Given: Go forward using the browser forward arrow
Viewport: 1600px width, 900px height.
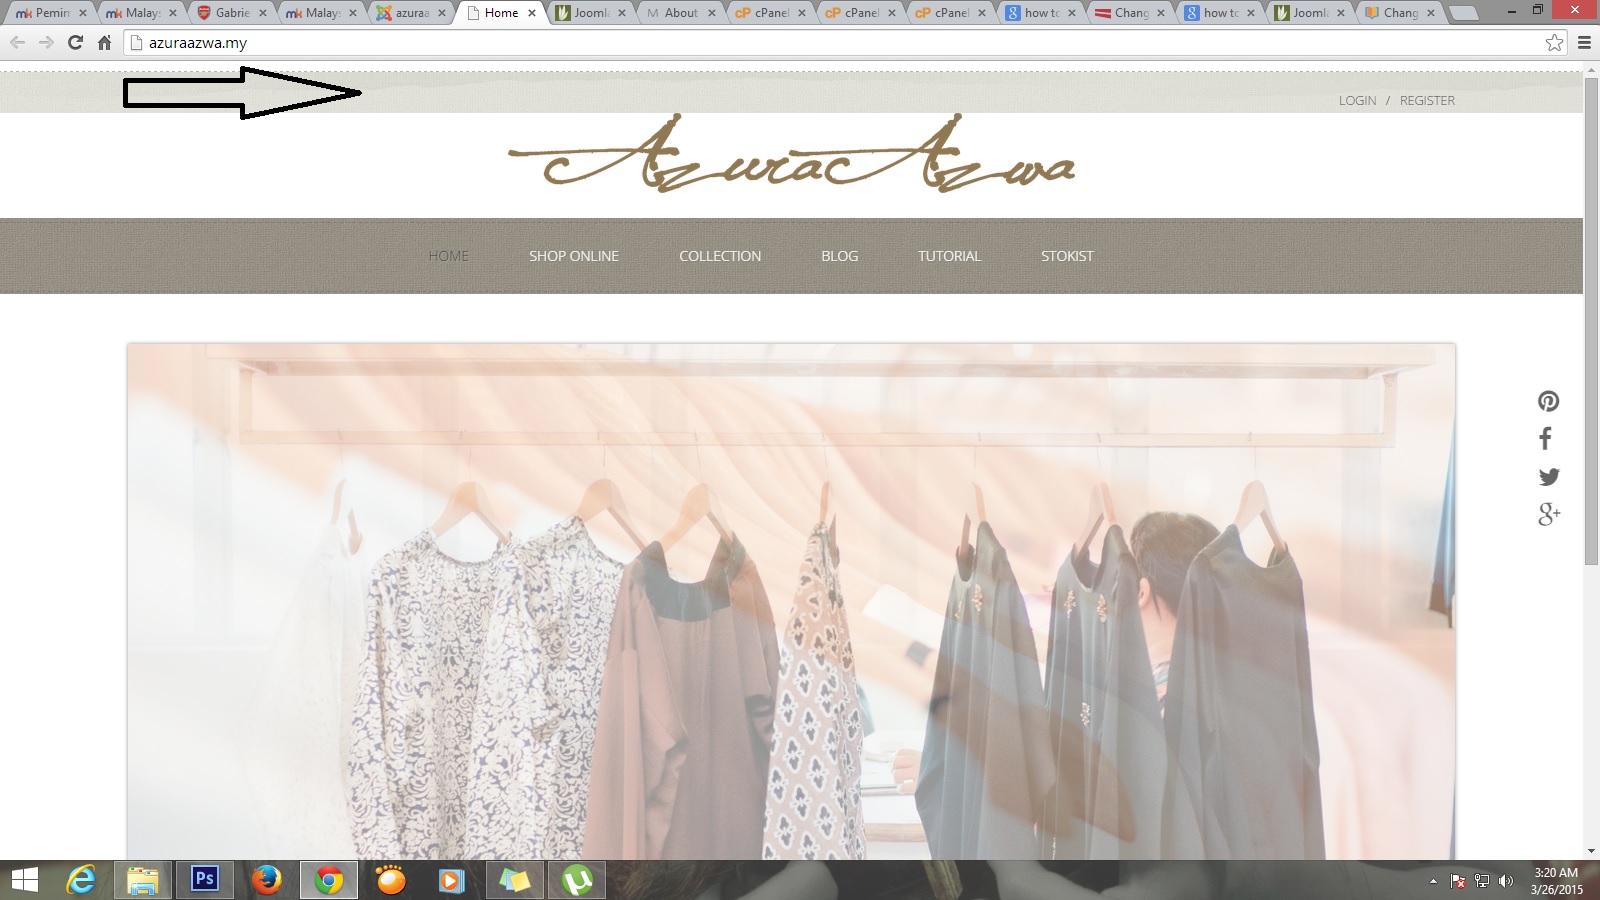Looking at the screenshot, I should (46, 42).
